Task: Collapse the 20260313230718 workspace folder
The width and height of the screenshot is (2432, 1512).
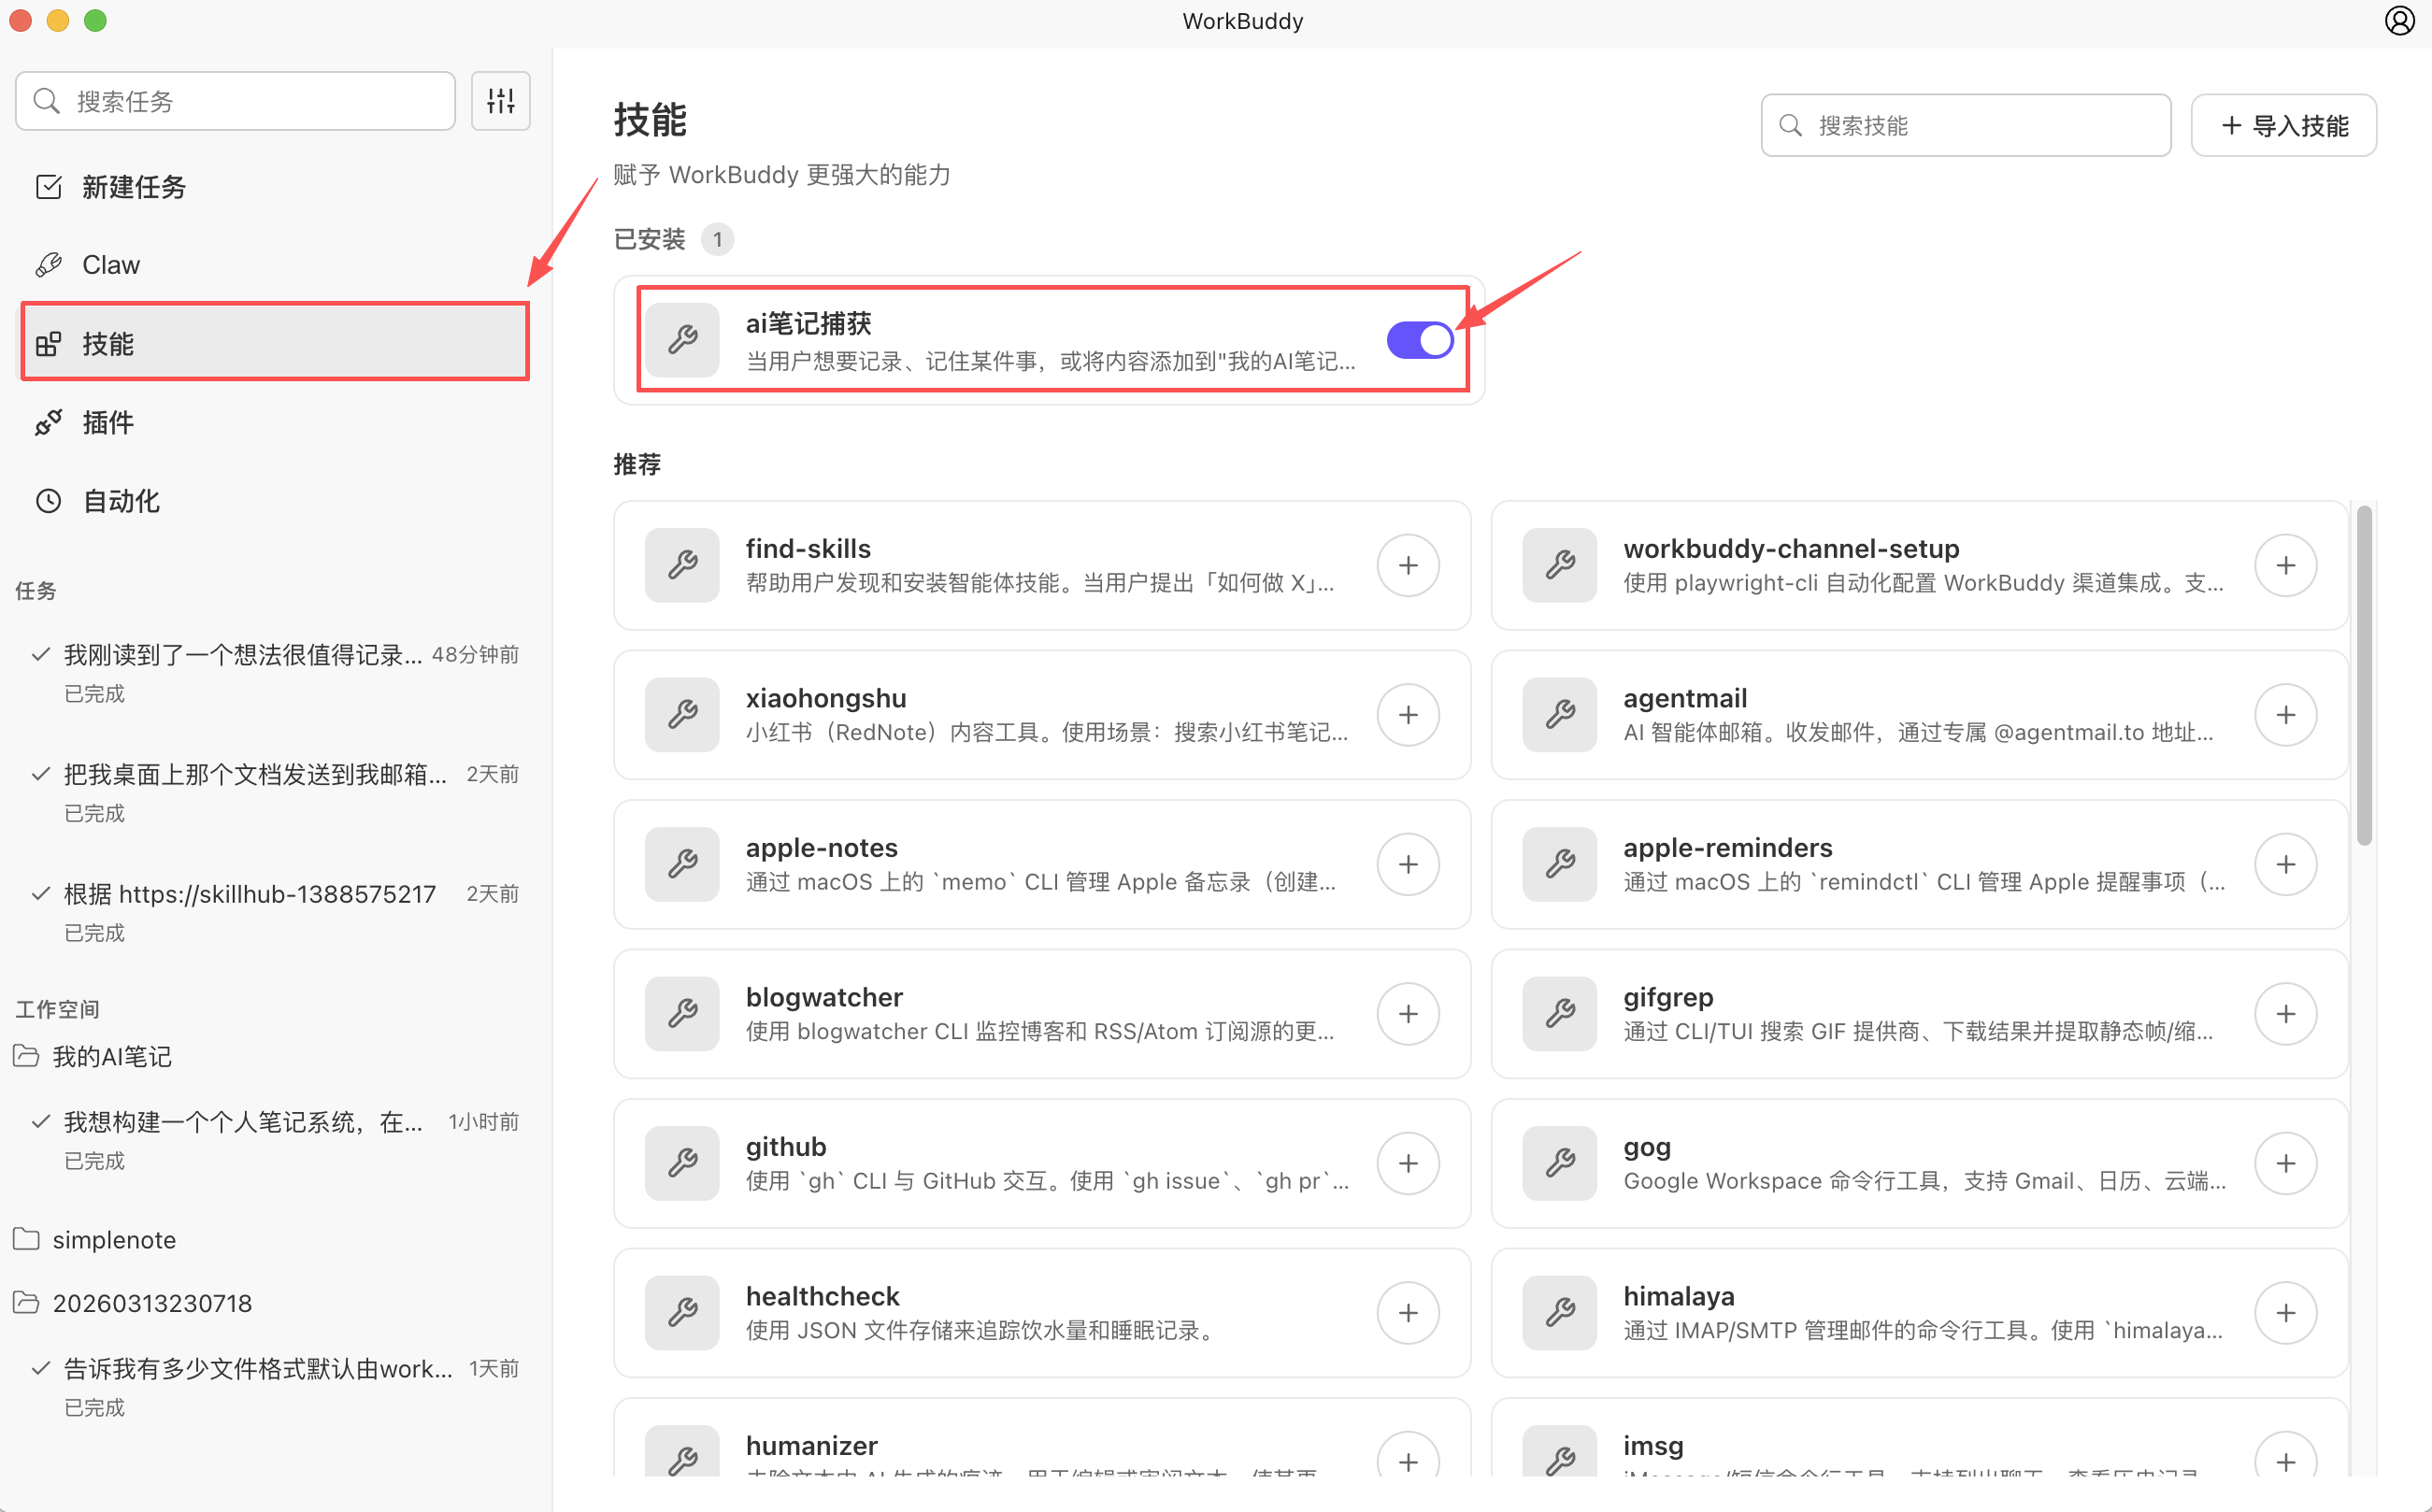Action: click(x=151, y=1303)
